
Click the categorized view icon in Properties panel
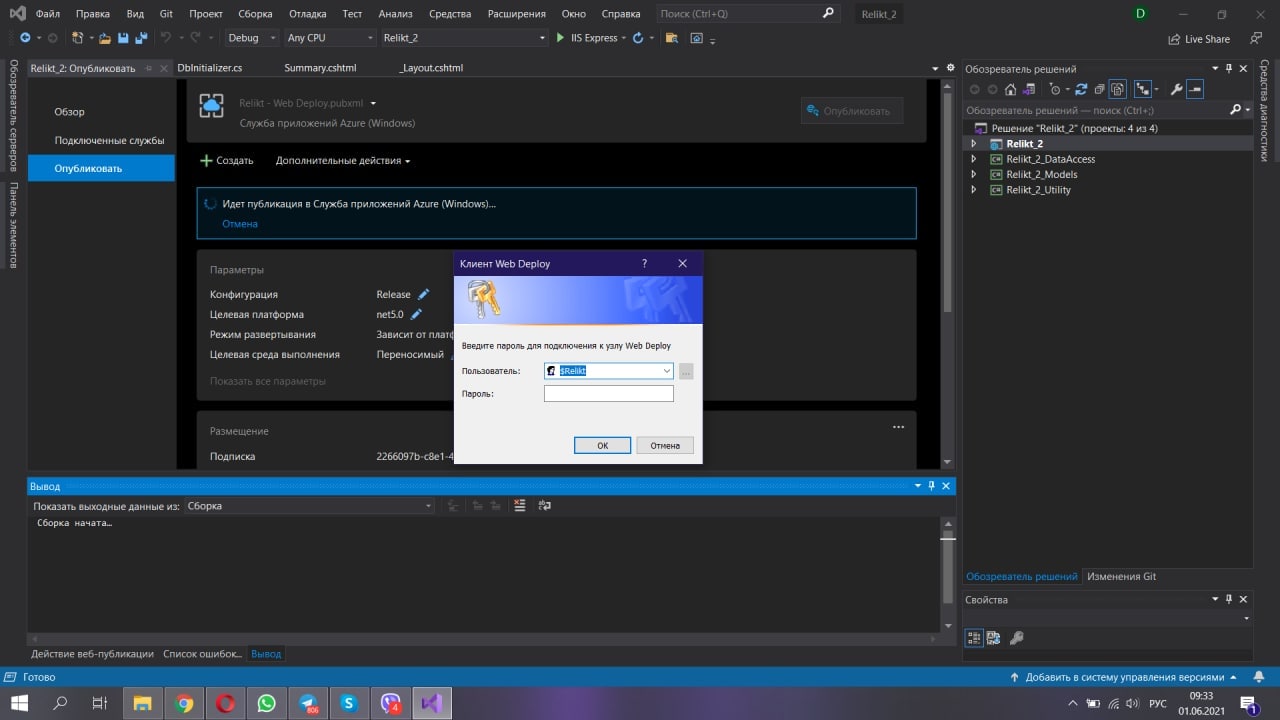click(x=975, y=638)
